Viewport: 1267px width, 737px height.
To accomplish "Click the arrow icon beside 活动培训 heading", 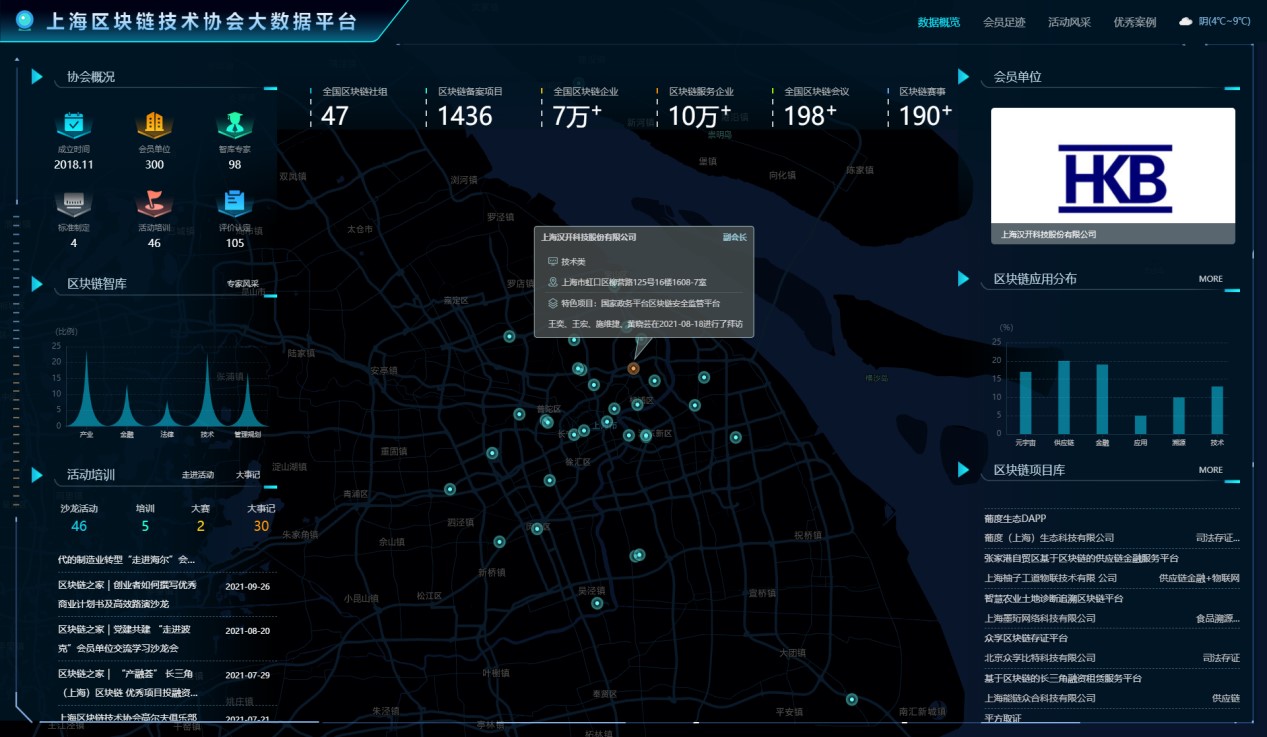I will pyautogui.click(x=37, y=475).
